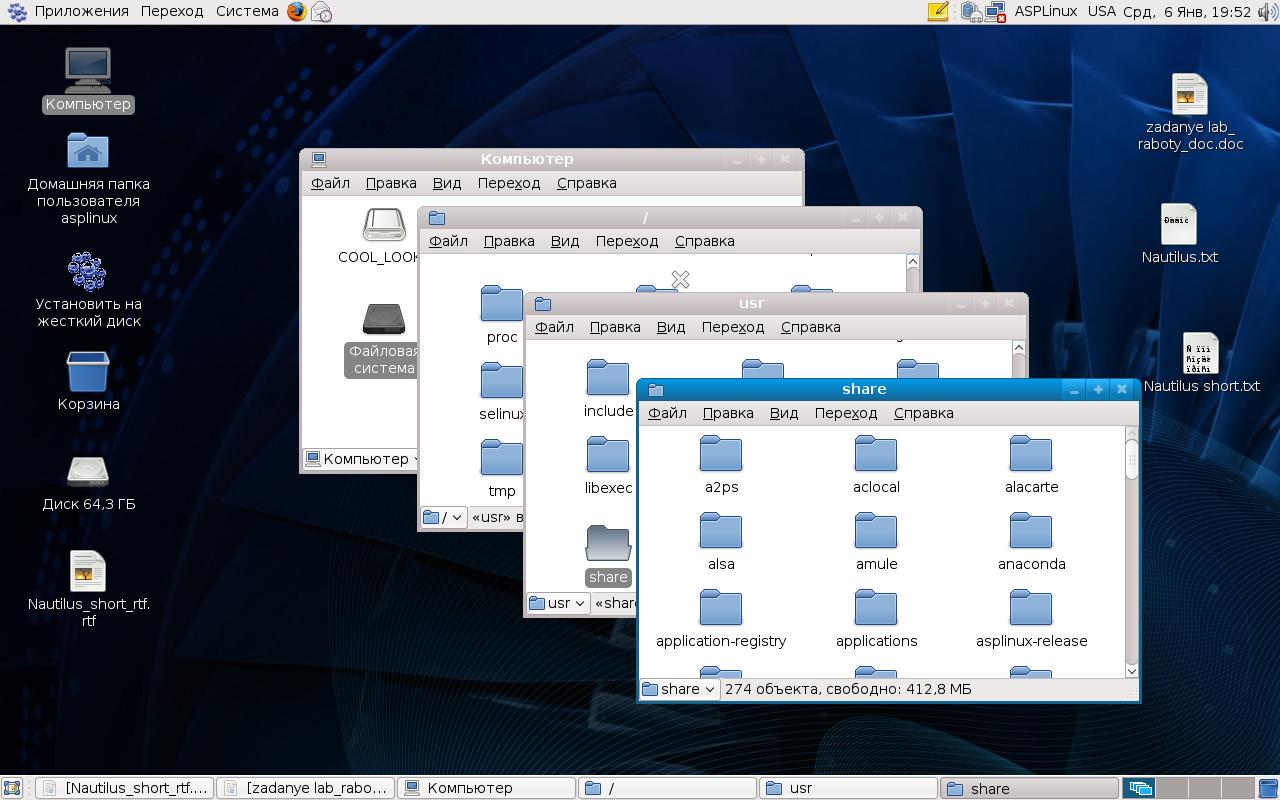Image resolution: width=1280 pixels, height=800 pixels.
Task: Open the Файл menu in share window
Action: coord(667,413)
